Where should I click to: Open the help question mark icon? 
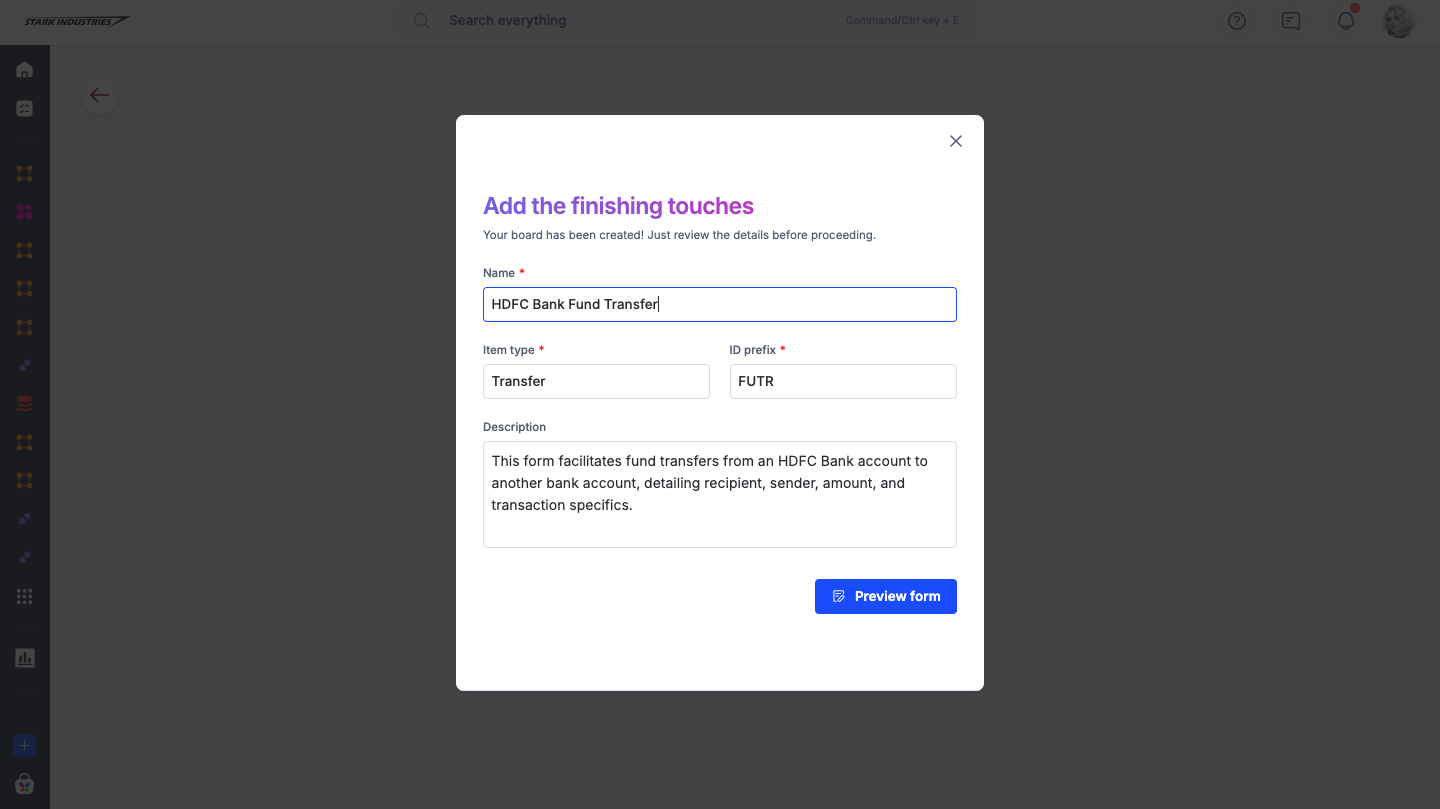pyautogui.click(x=1237, y=21)
